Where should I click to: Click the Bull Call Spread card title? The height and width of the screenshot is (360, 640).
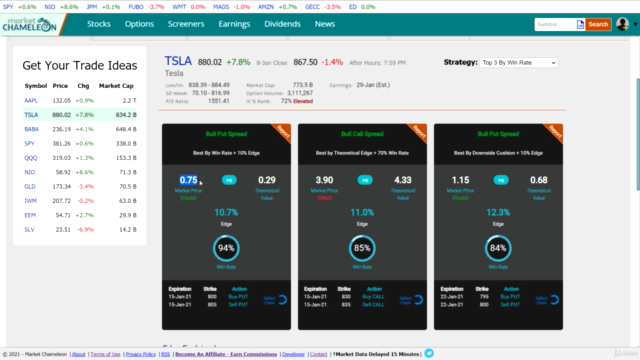pos(362,134)
